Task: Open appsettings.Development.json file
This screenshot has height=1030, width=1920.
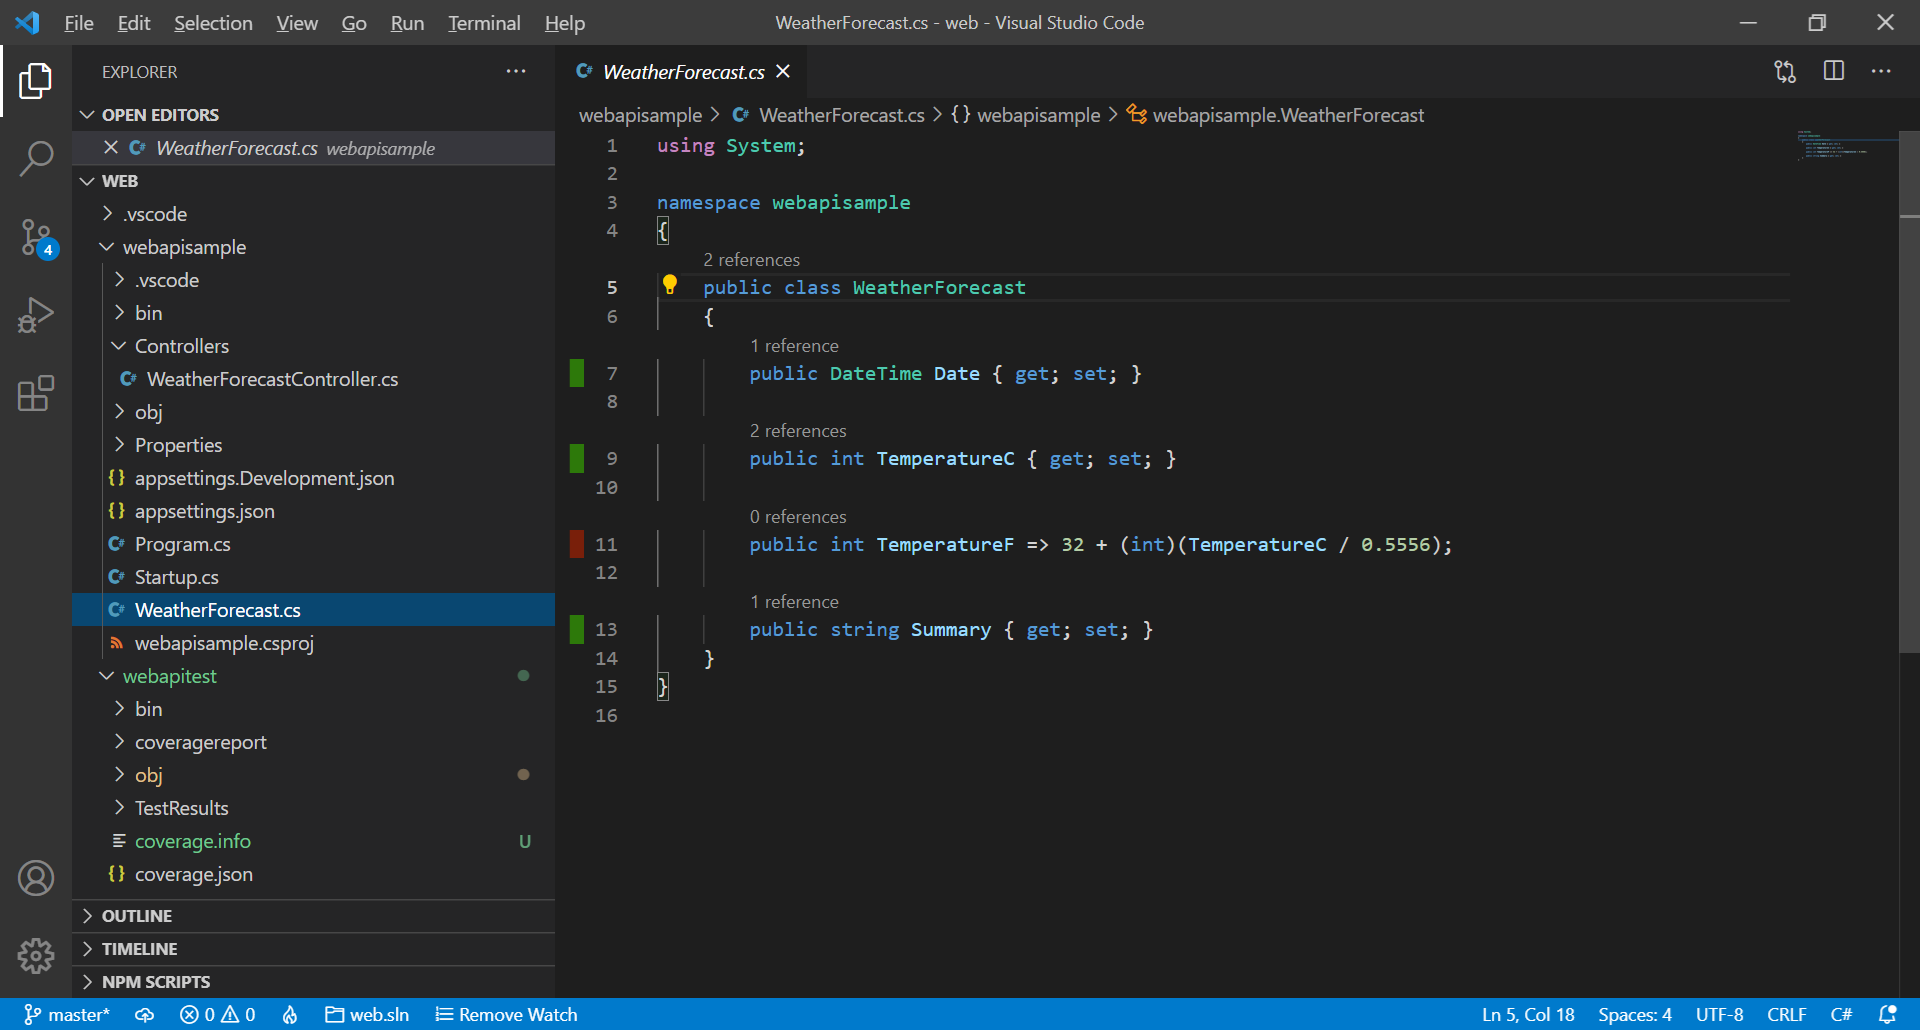Action: click(313, 477)
